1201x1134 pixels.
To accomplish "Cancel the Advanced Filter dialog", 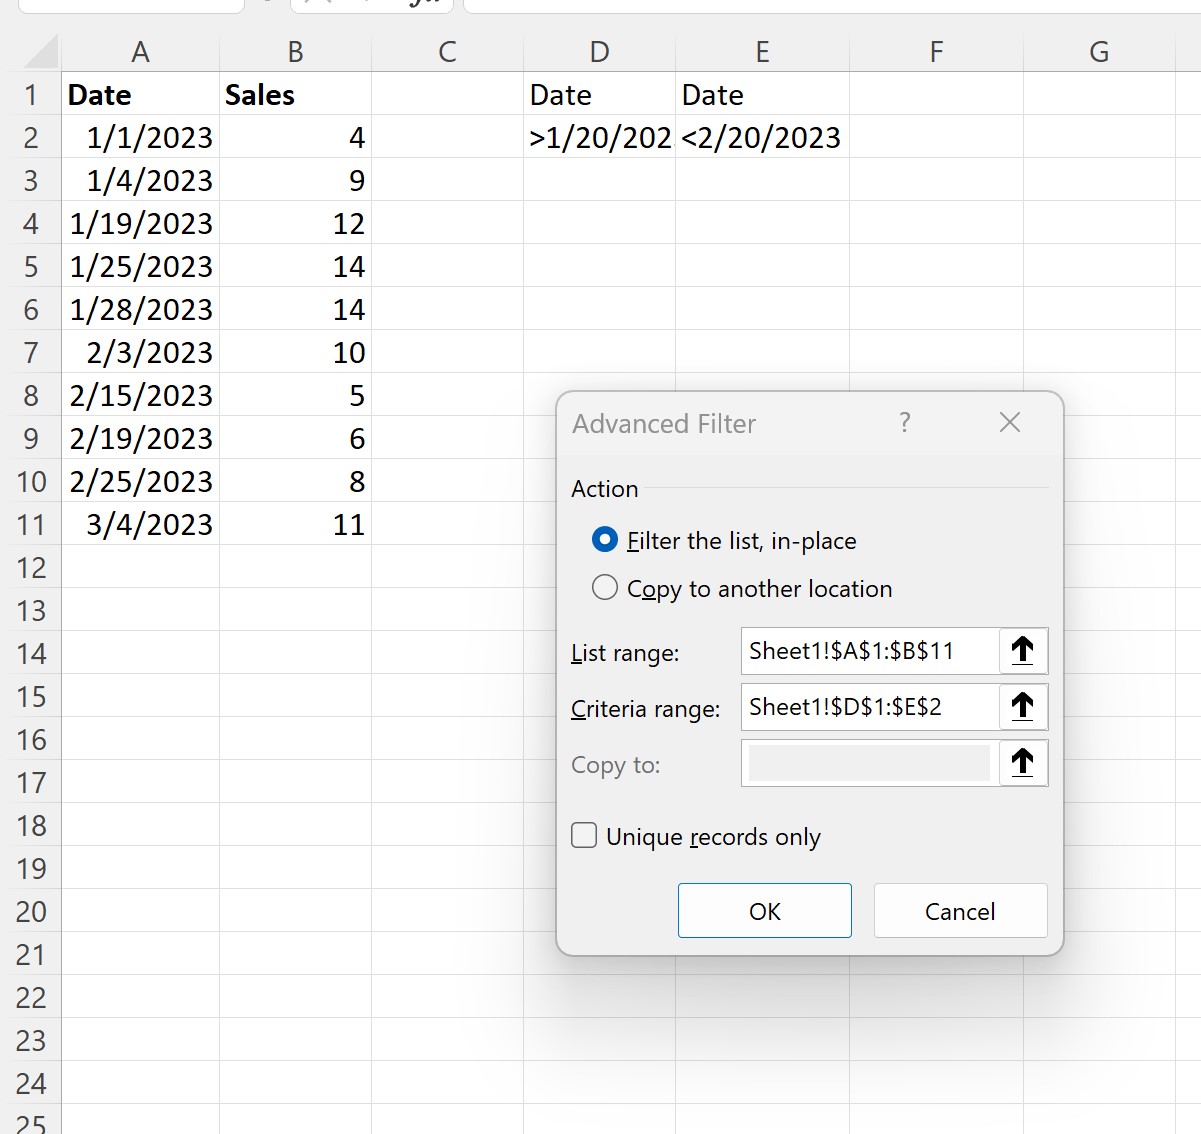I will 960,910.
